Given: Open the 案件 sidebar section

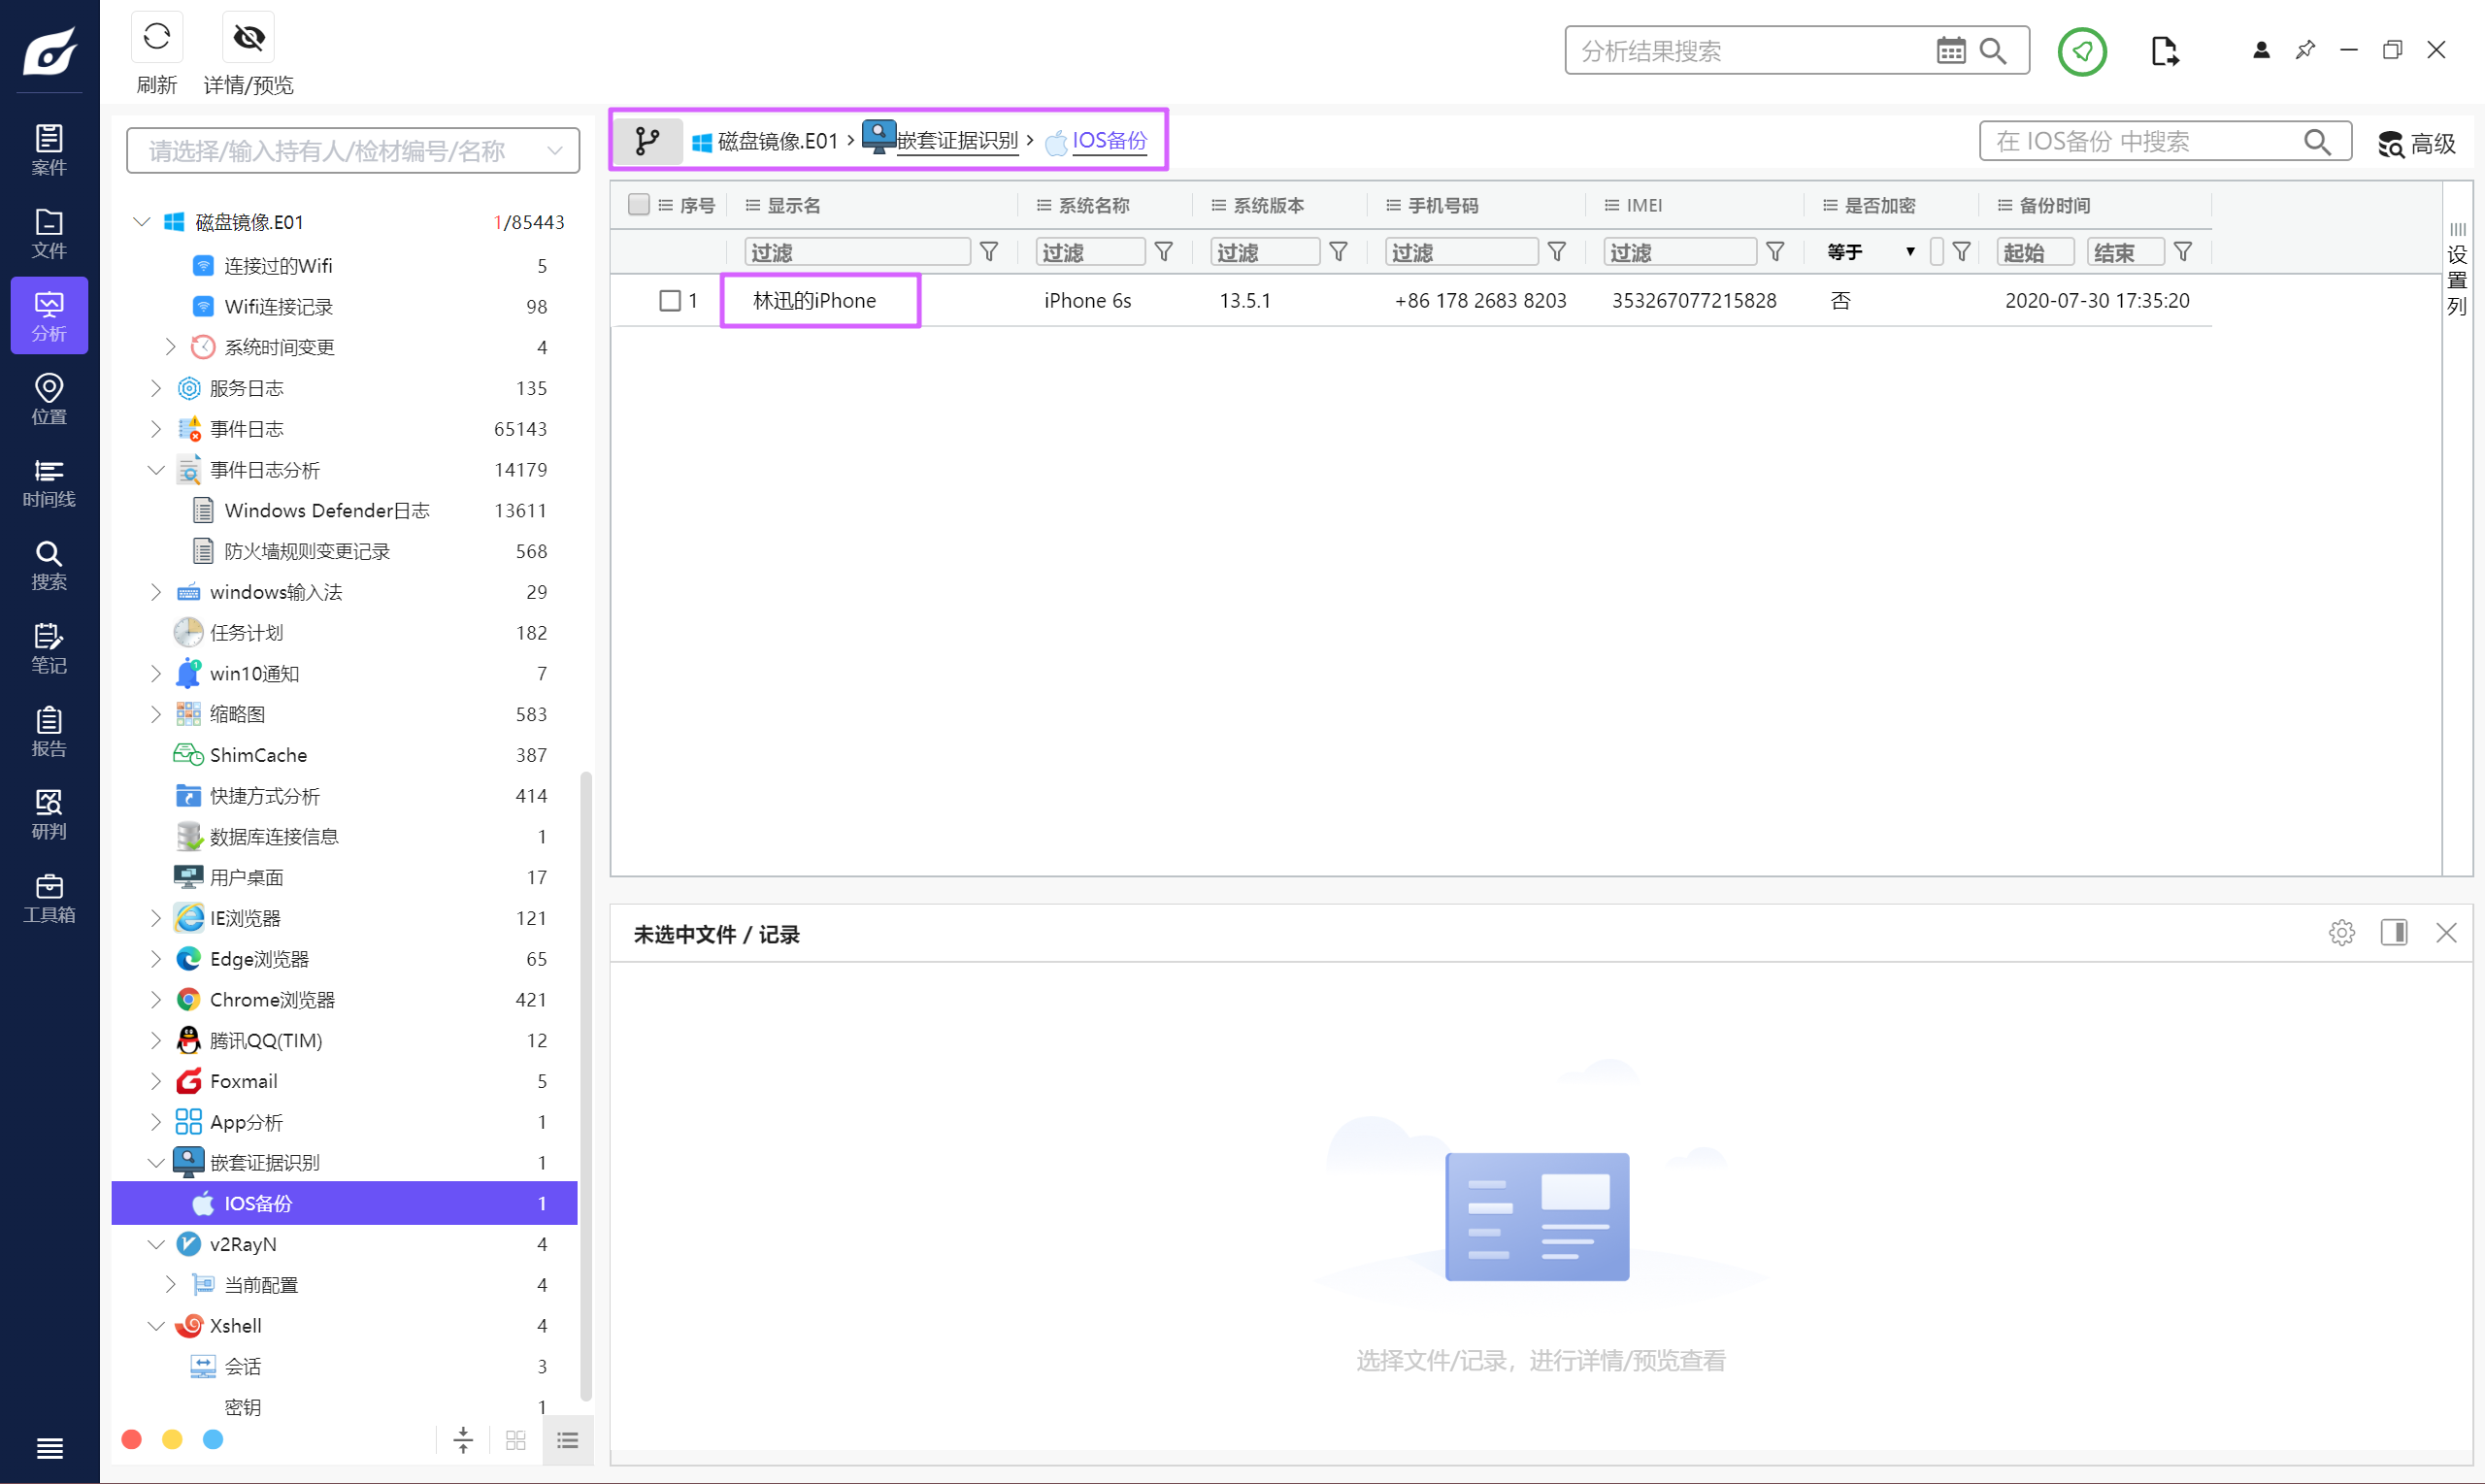Looking at the screenshot, I should point(49,150).
